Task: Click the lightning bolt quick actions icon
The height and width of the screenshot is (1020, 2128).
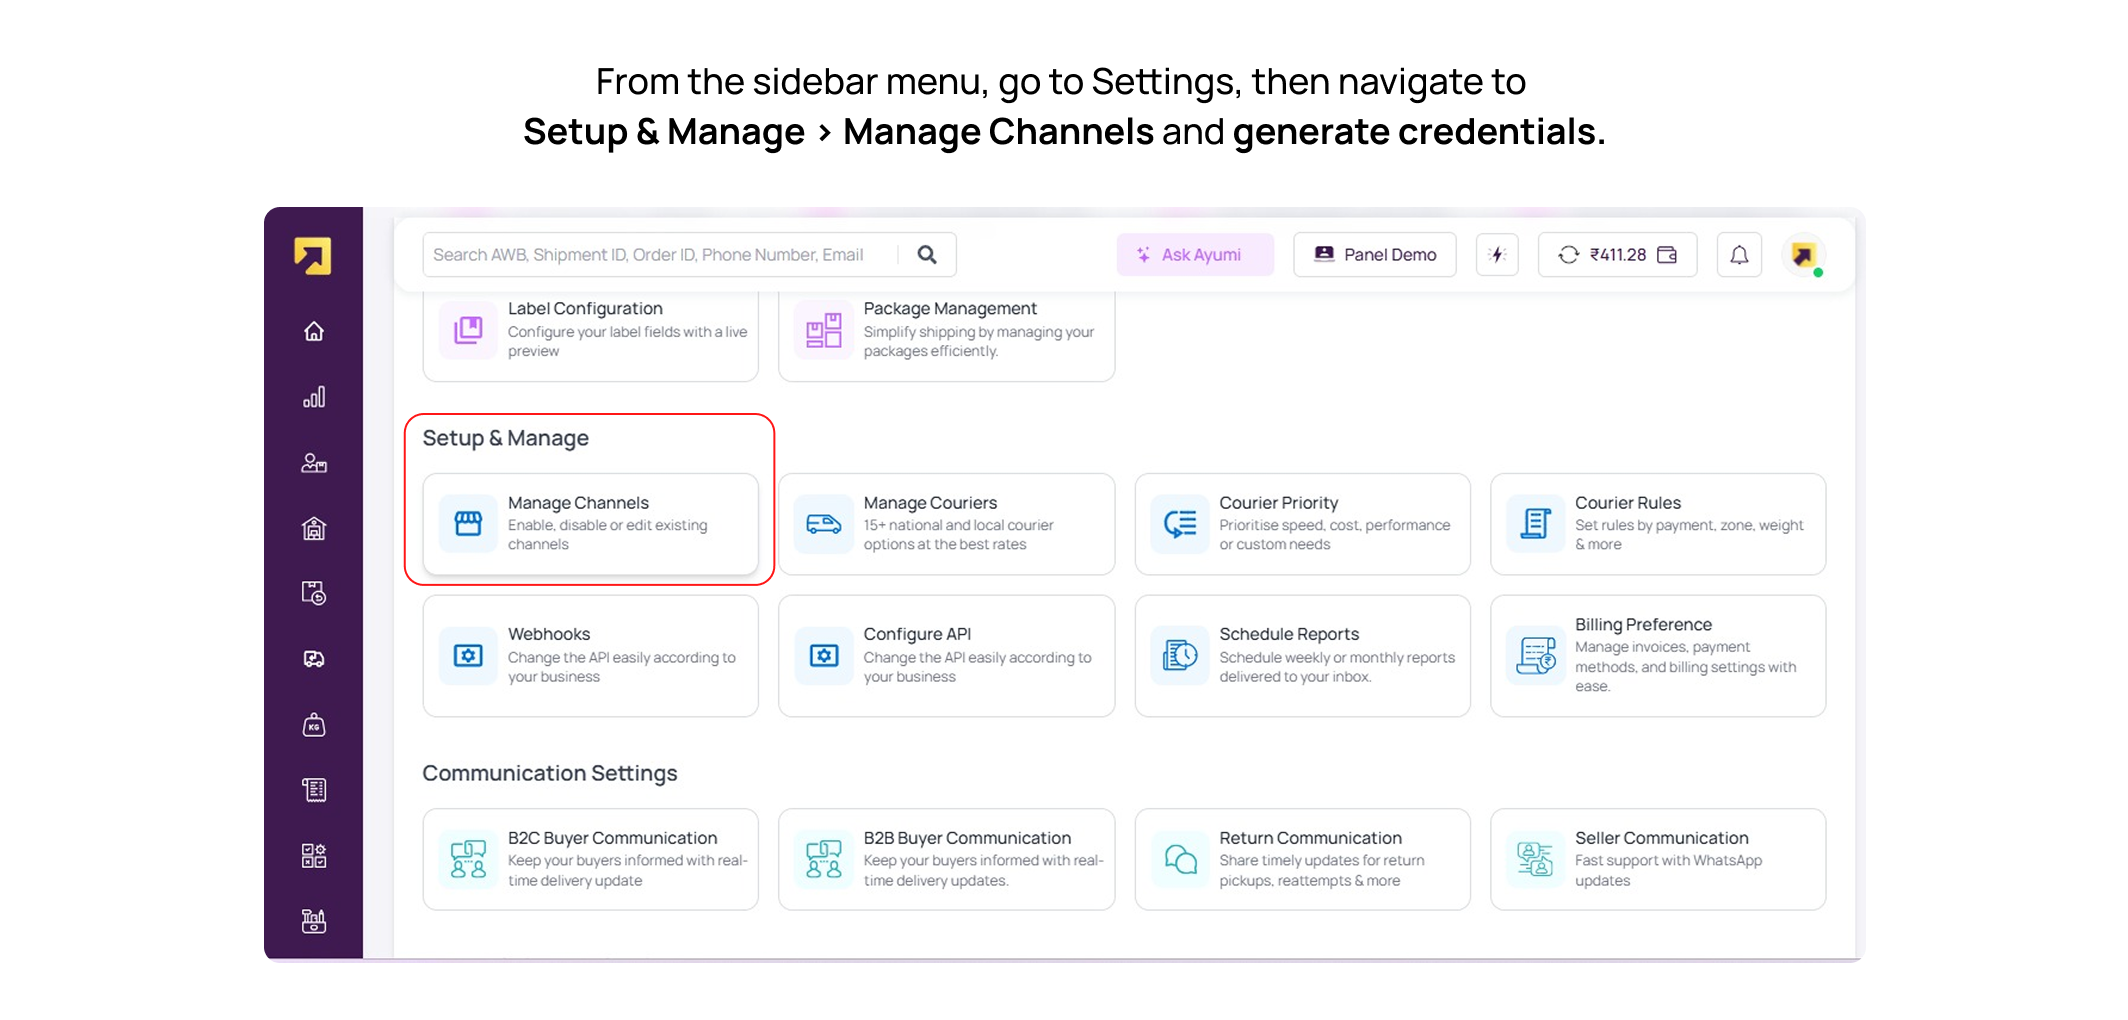Action: pyautogui.click(x=1497, y=255)
